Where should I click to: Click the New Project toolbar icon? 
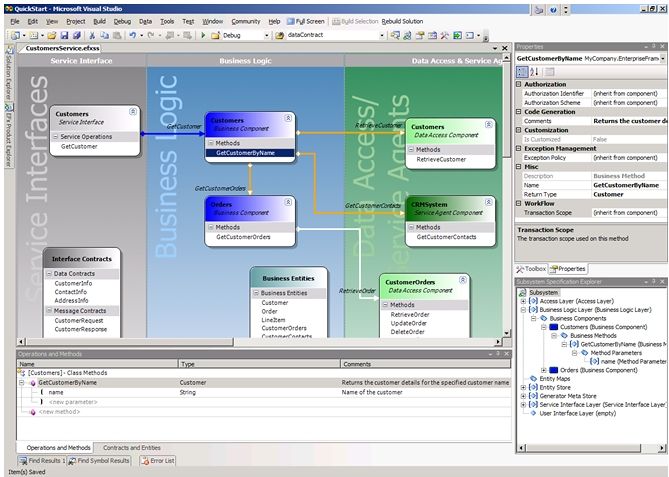15,35
